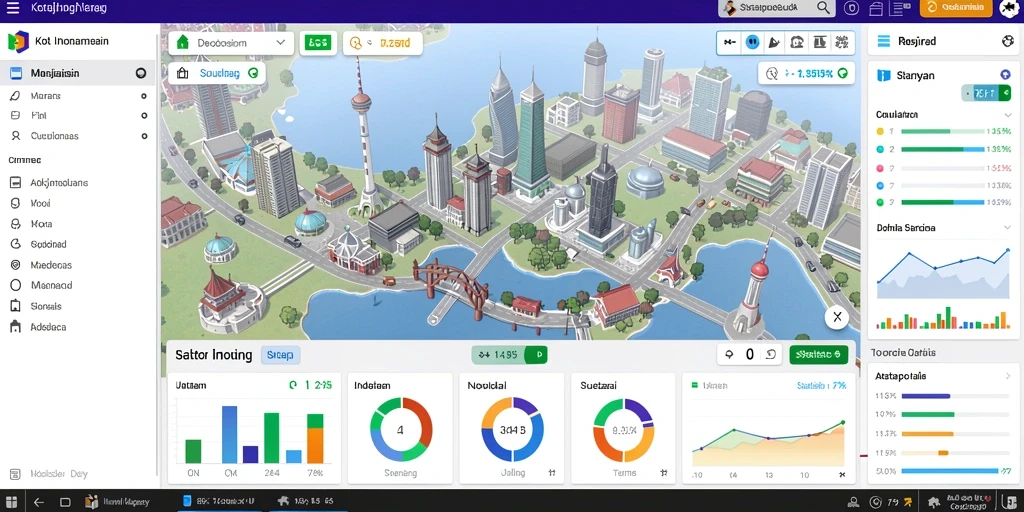Select Cuclonaas in the sidebar

pyautogui.click(x=54, y=136)
